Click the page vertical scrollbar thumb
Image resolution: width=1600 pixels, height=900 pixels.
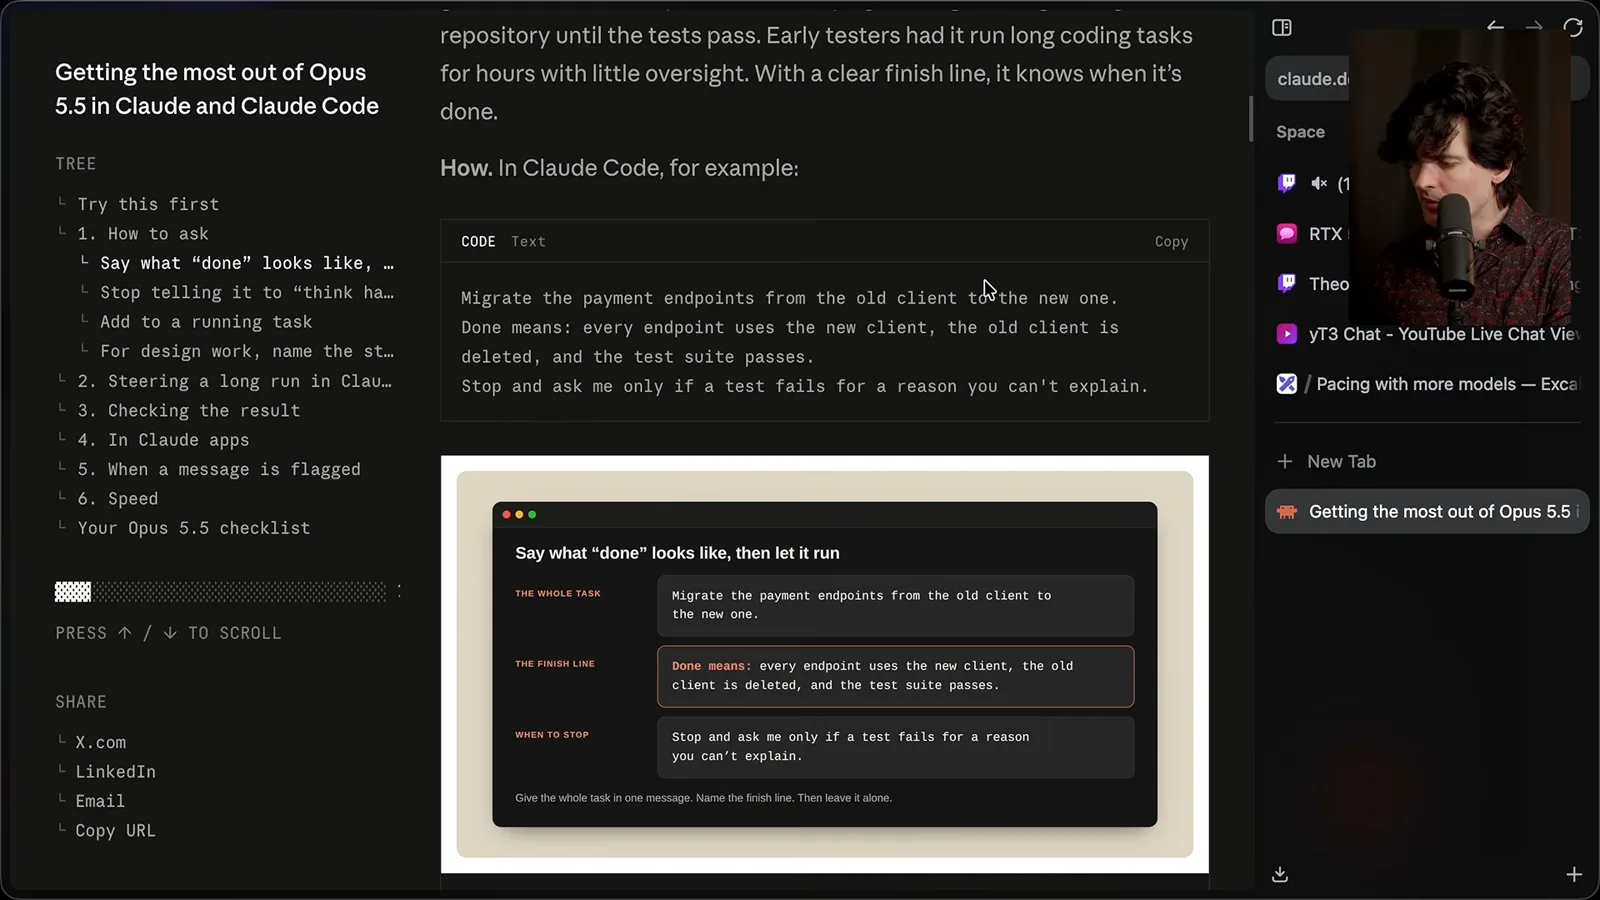1251,119
